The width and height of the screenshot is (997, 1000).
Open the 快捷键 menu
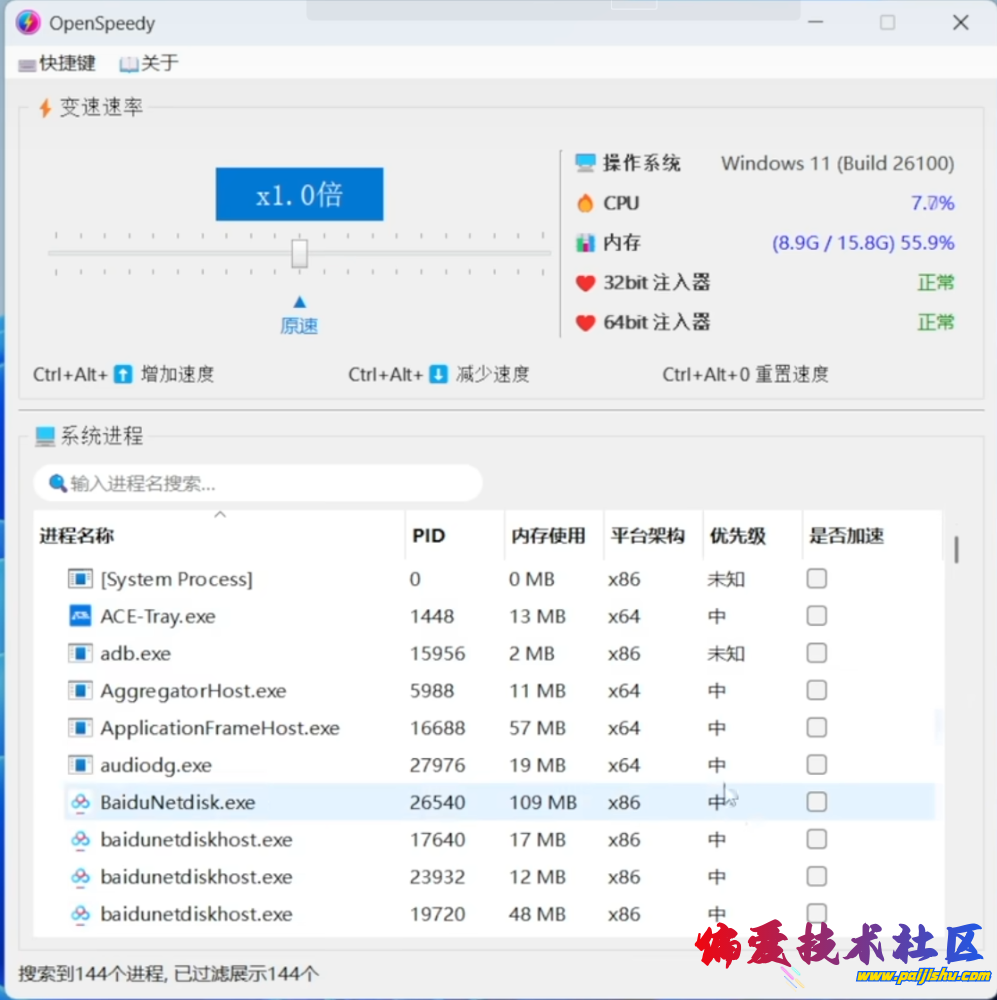tap(57, 63)
